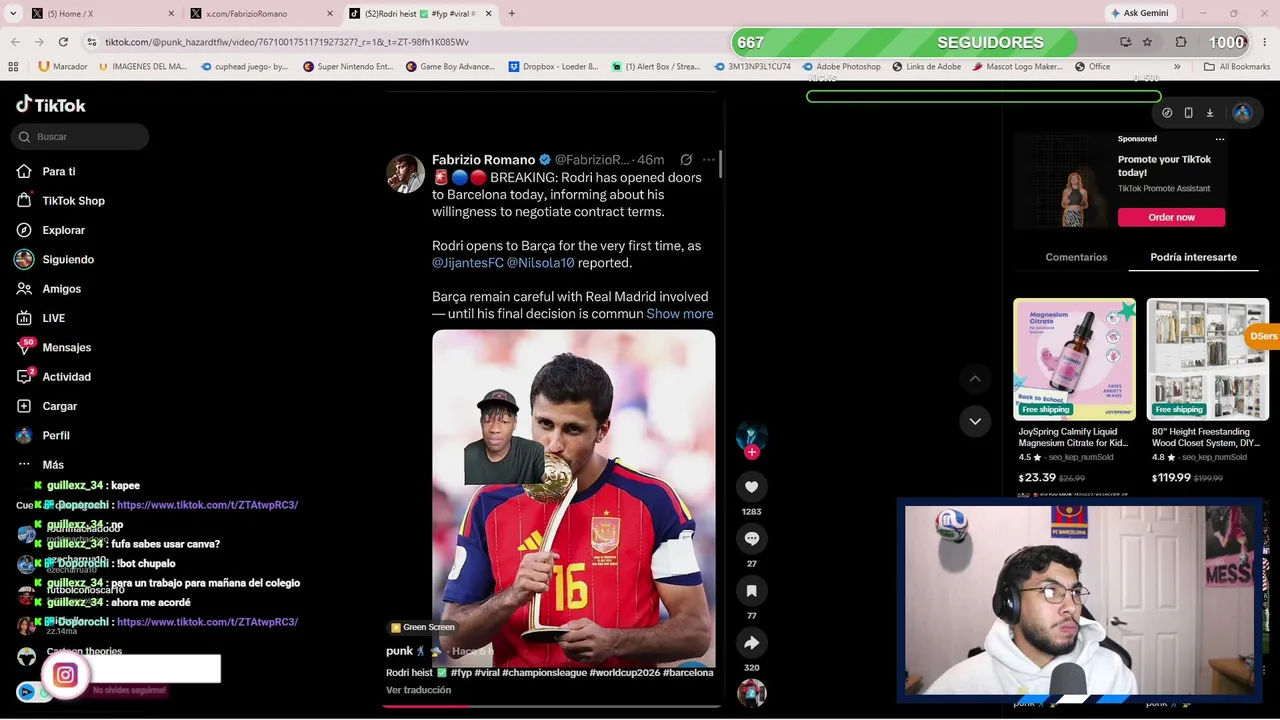Expand the Más sidebar menu
1280x720 pixels.
(40, 465)
